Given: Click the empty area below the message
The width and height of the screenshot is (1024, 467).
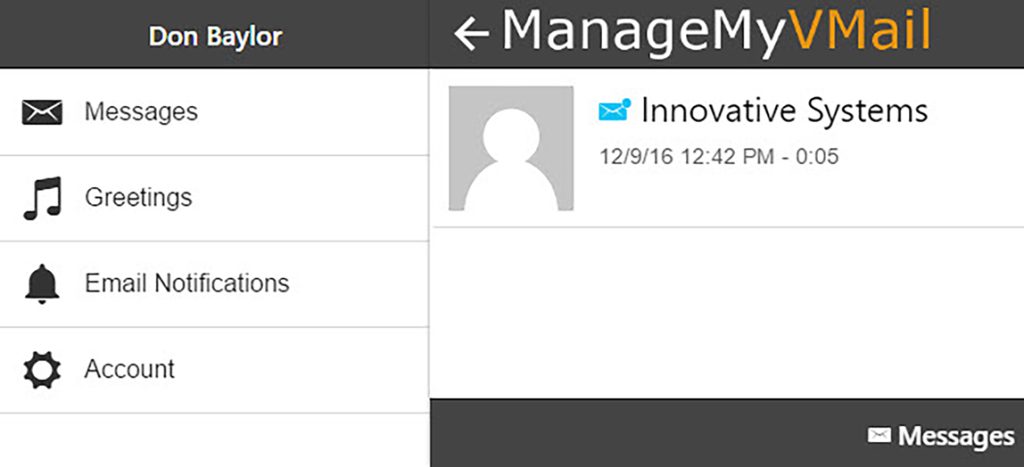Looking at the screenshot, I should [x=727, y=312].
